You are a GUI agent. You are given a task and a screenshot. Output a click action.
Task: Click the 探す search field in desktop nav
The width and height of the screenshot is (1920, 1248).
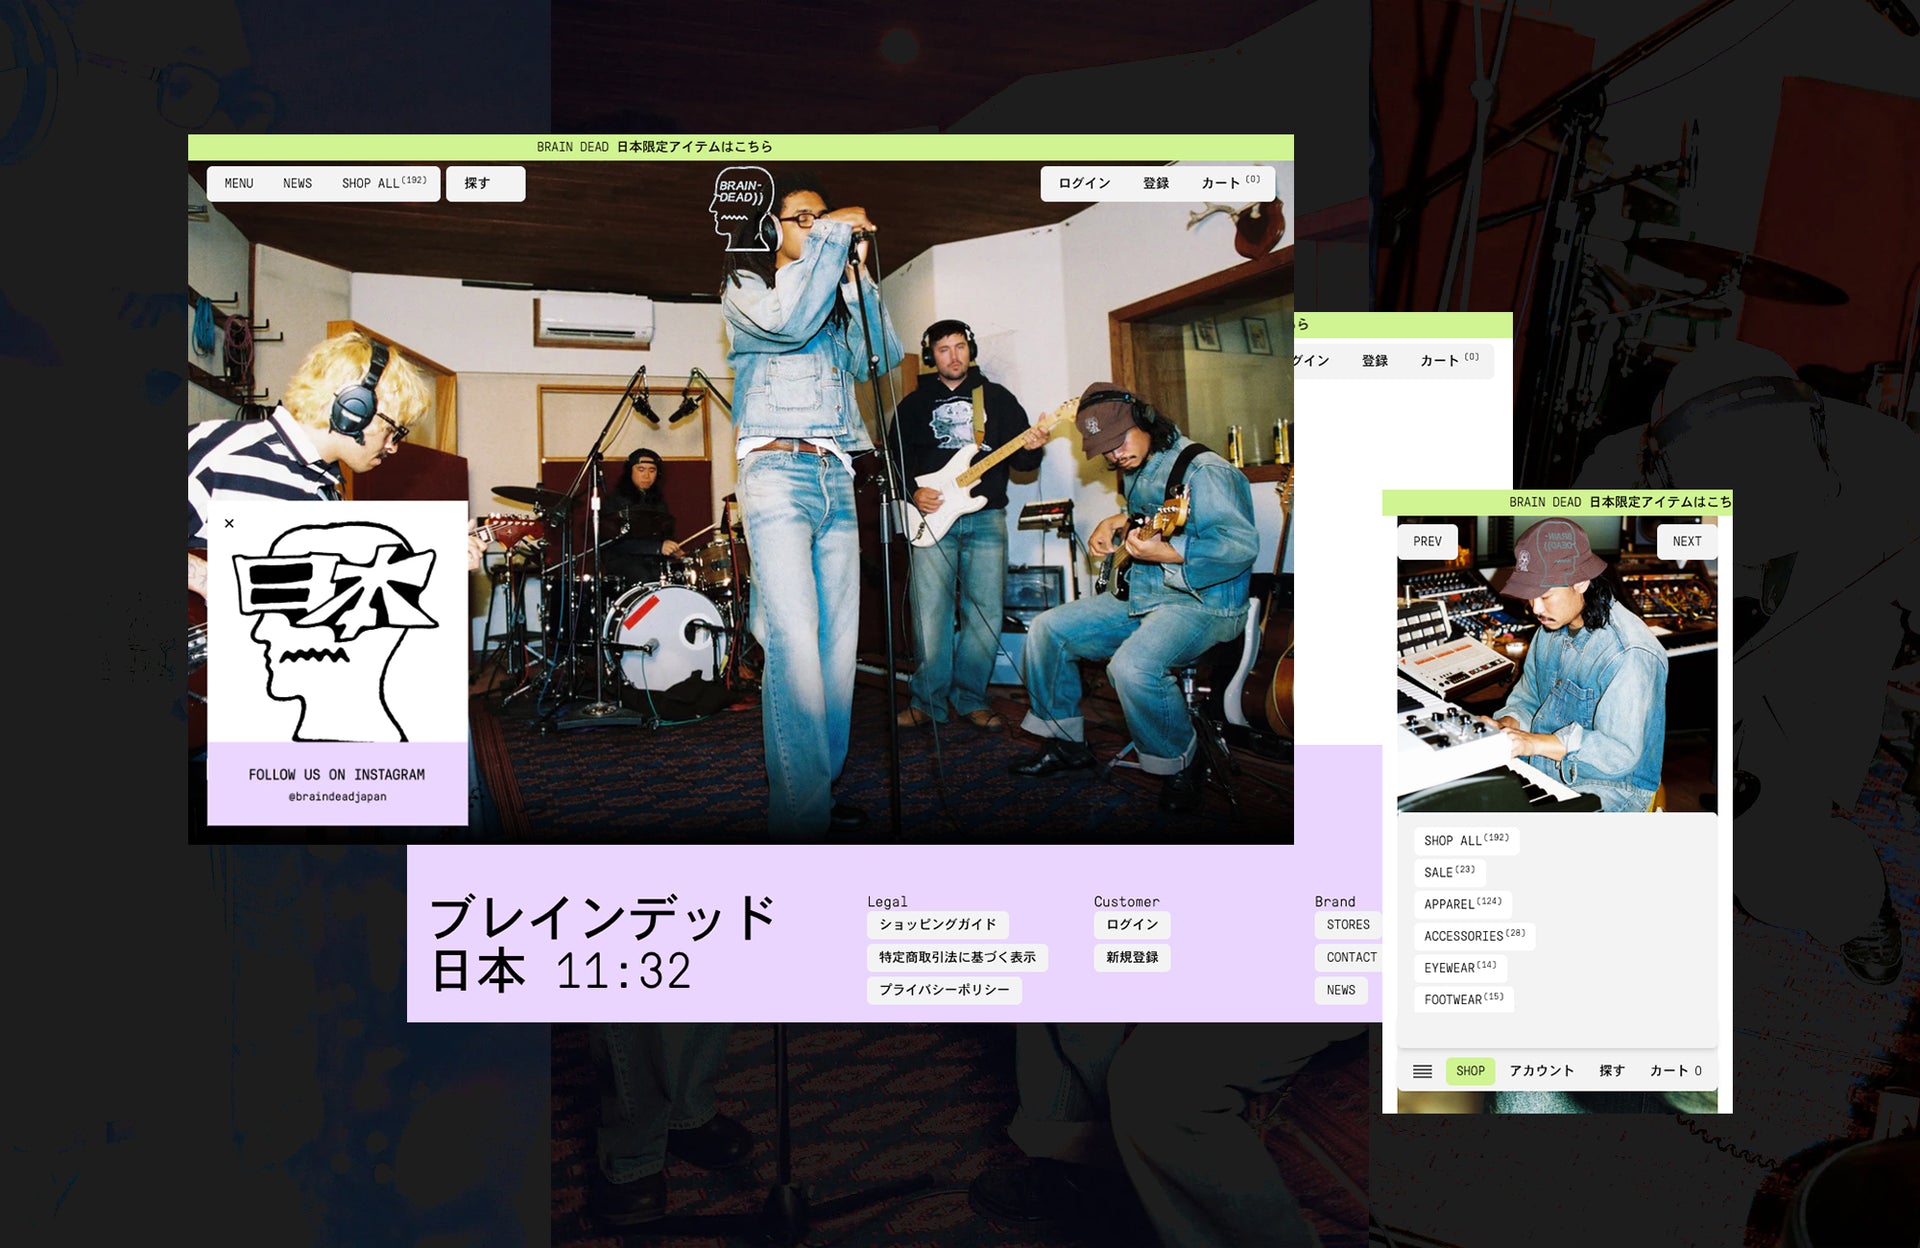coord(486,184)
